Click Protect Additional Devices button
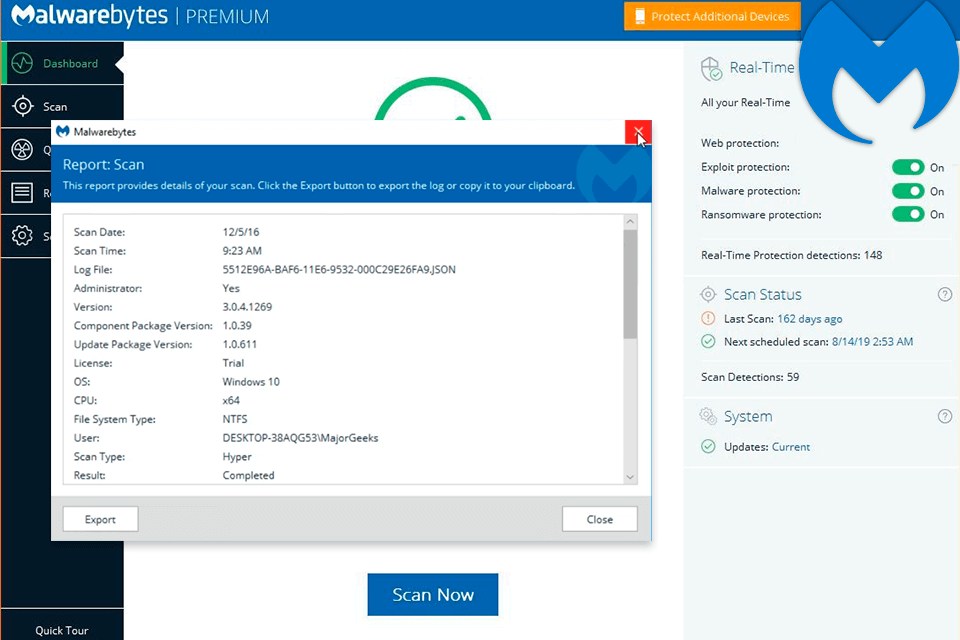 [x=712, y=17]
